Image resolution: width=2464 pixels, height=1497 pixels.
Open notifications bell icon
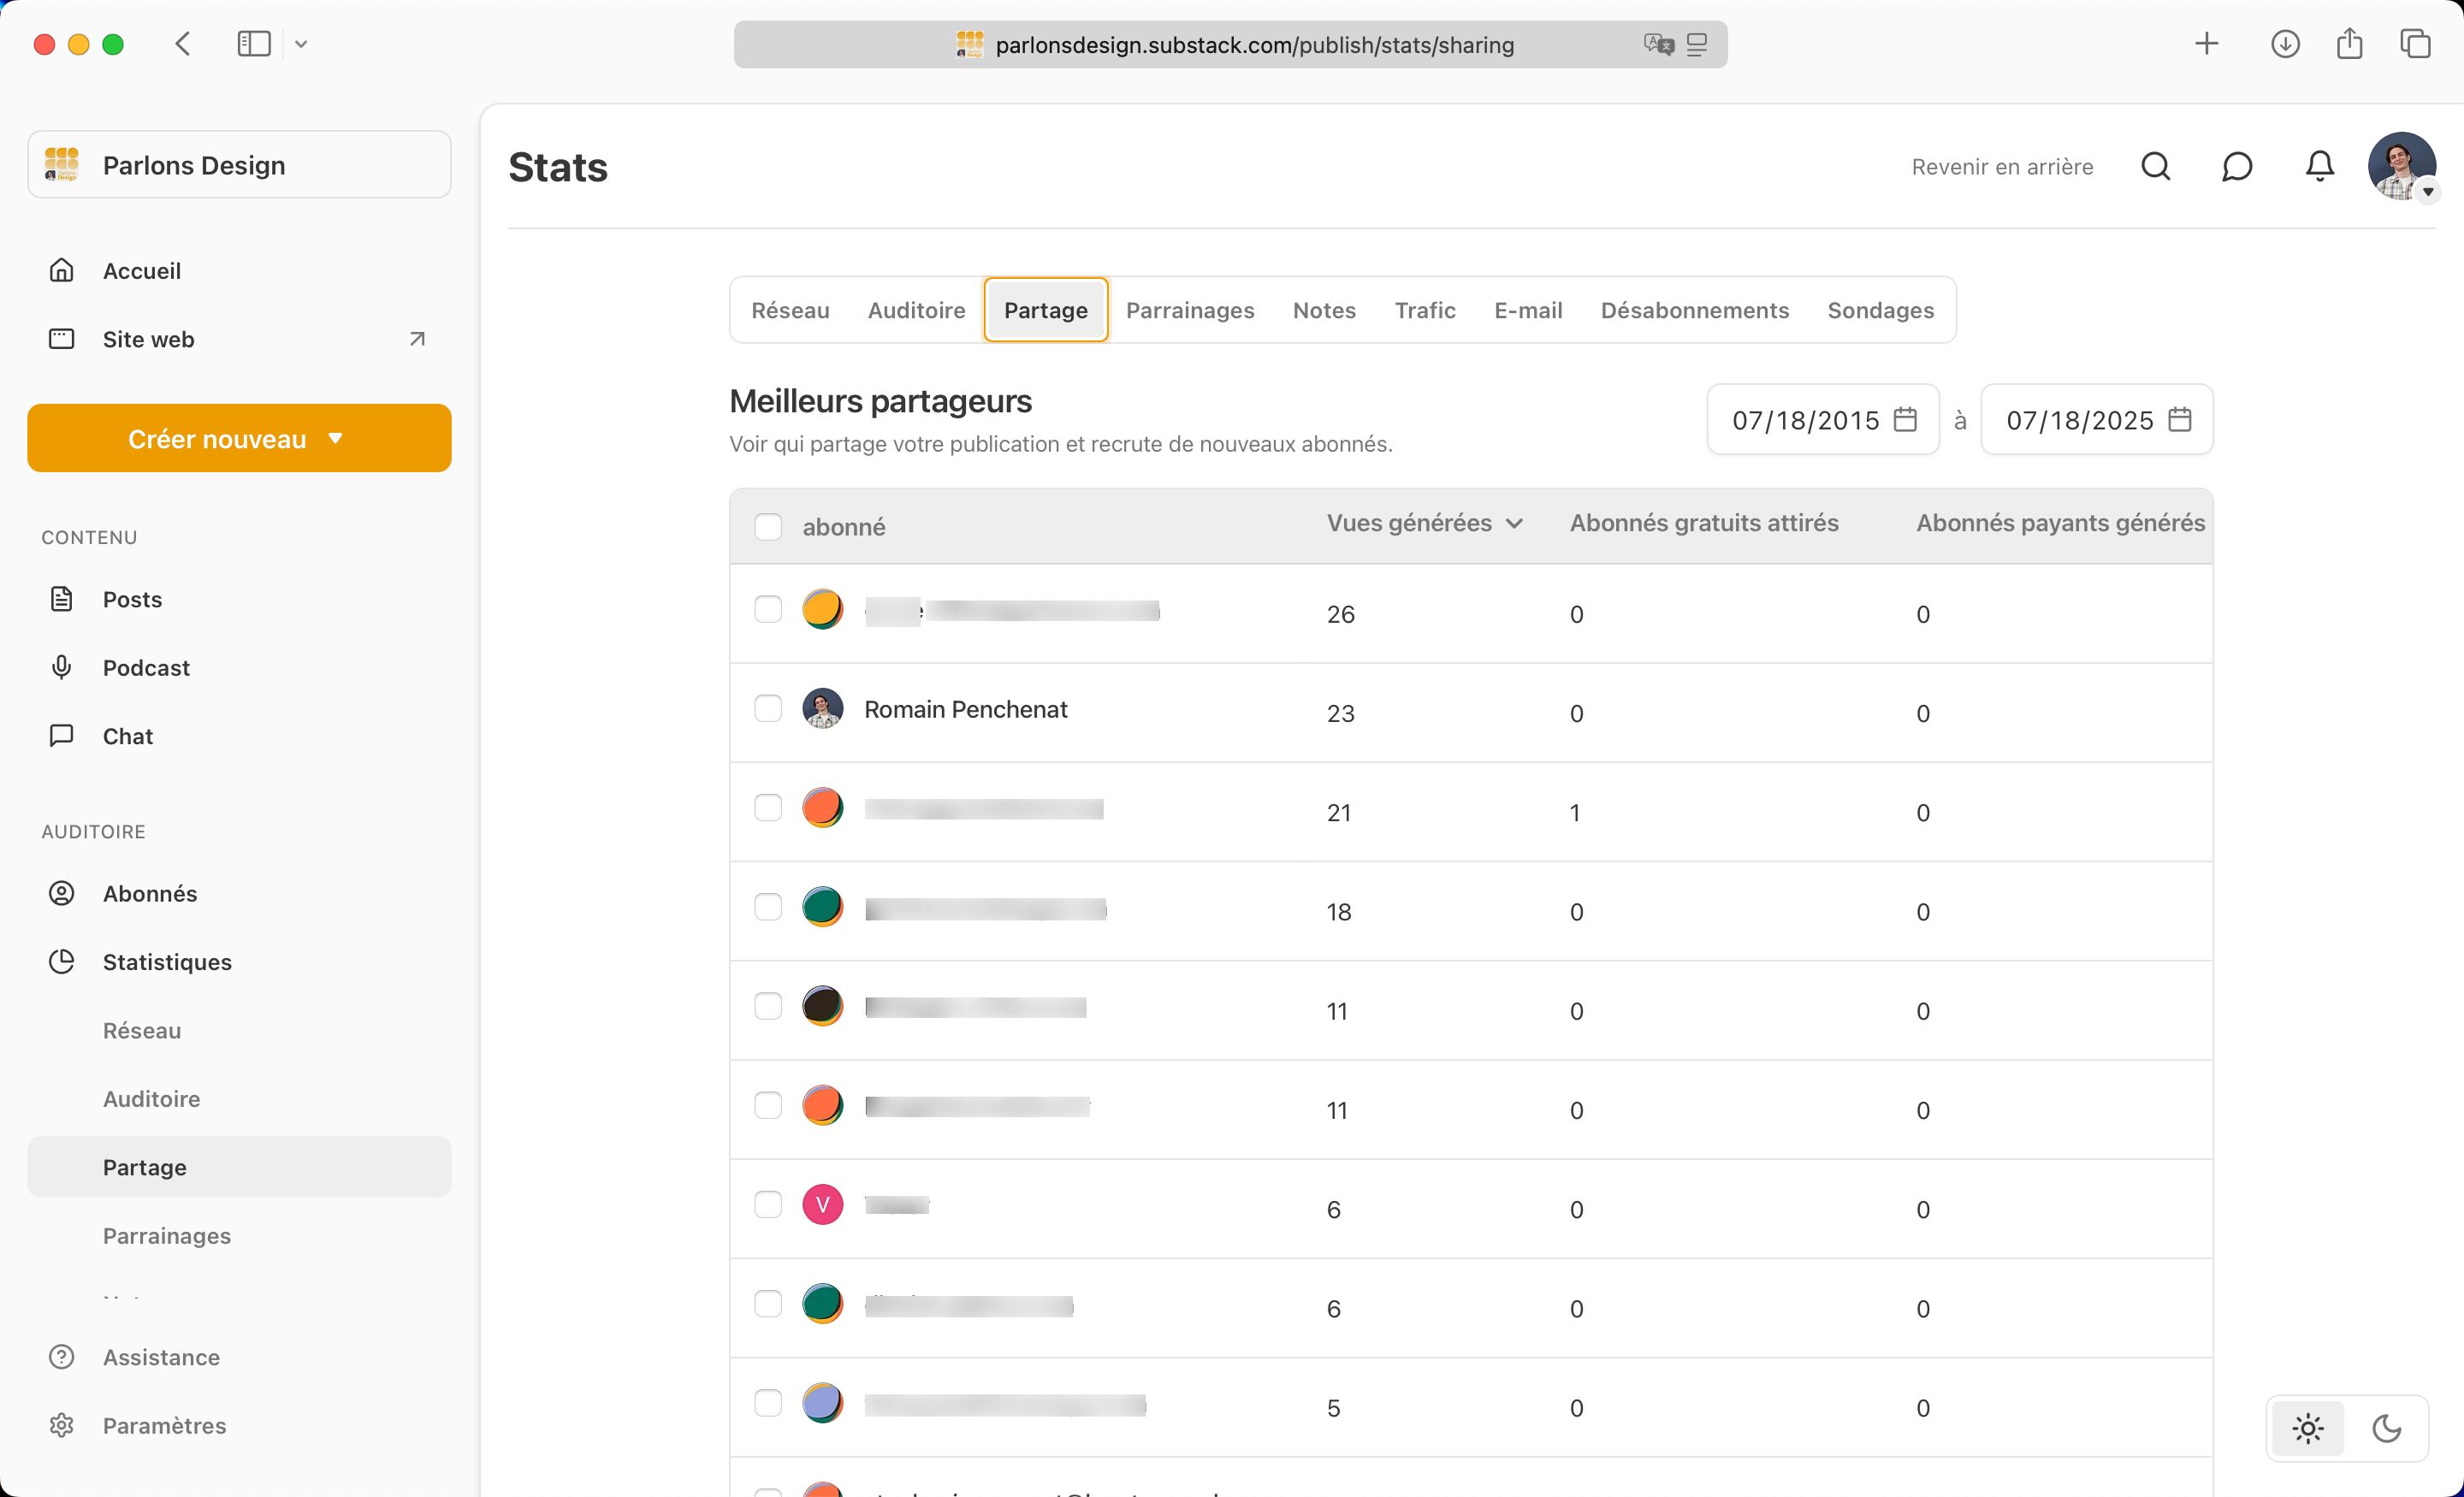pyautogui.click(x=2319, y=166)
